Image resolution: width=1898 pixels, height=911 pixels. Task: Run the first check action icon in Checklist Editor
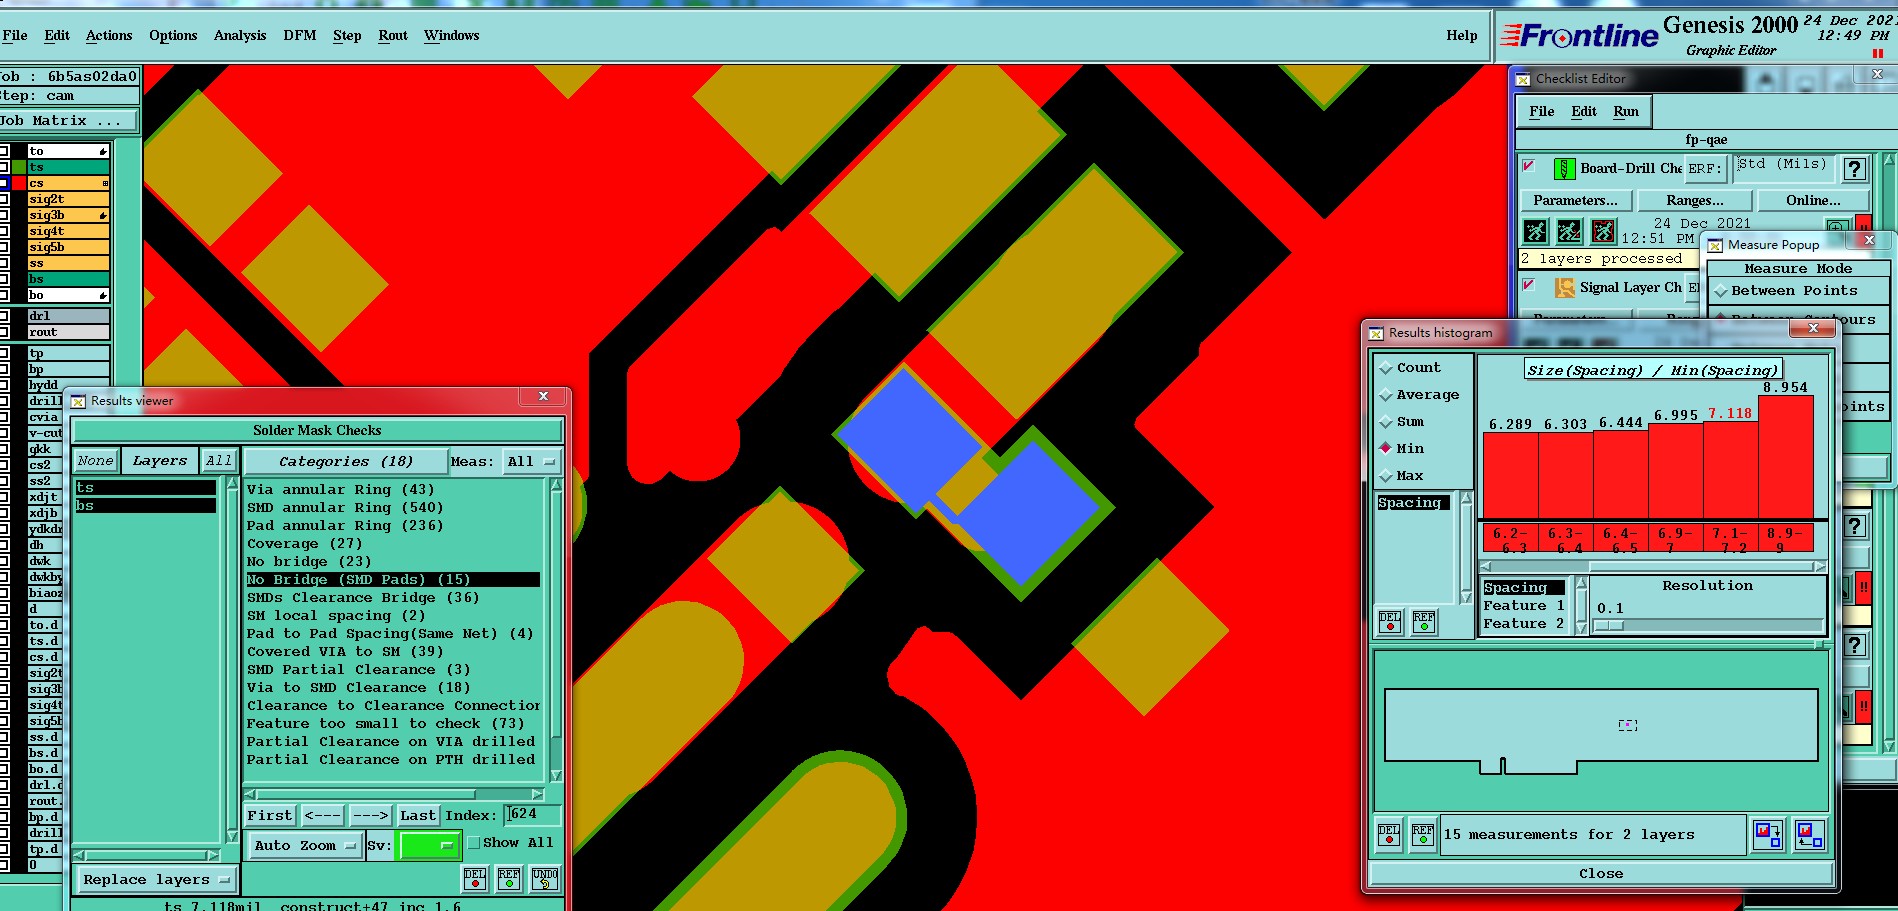coord(1535,232)
